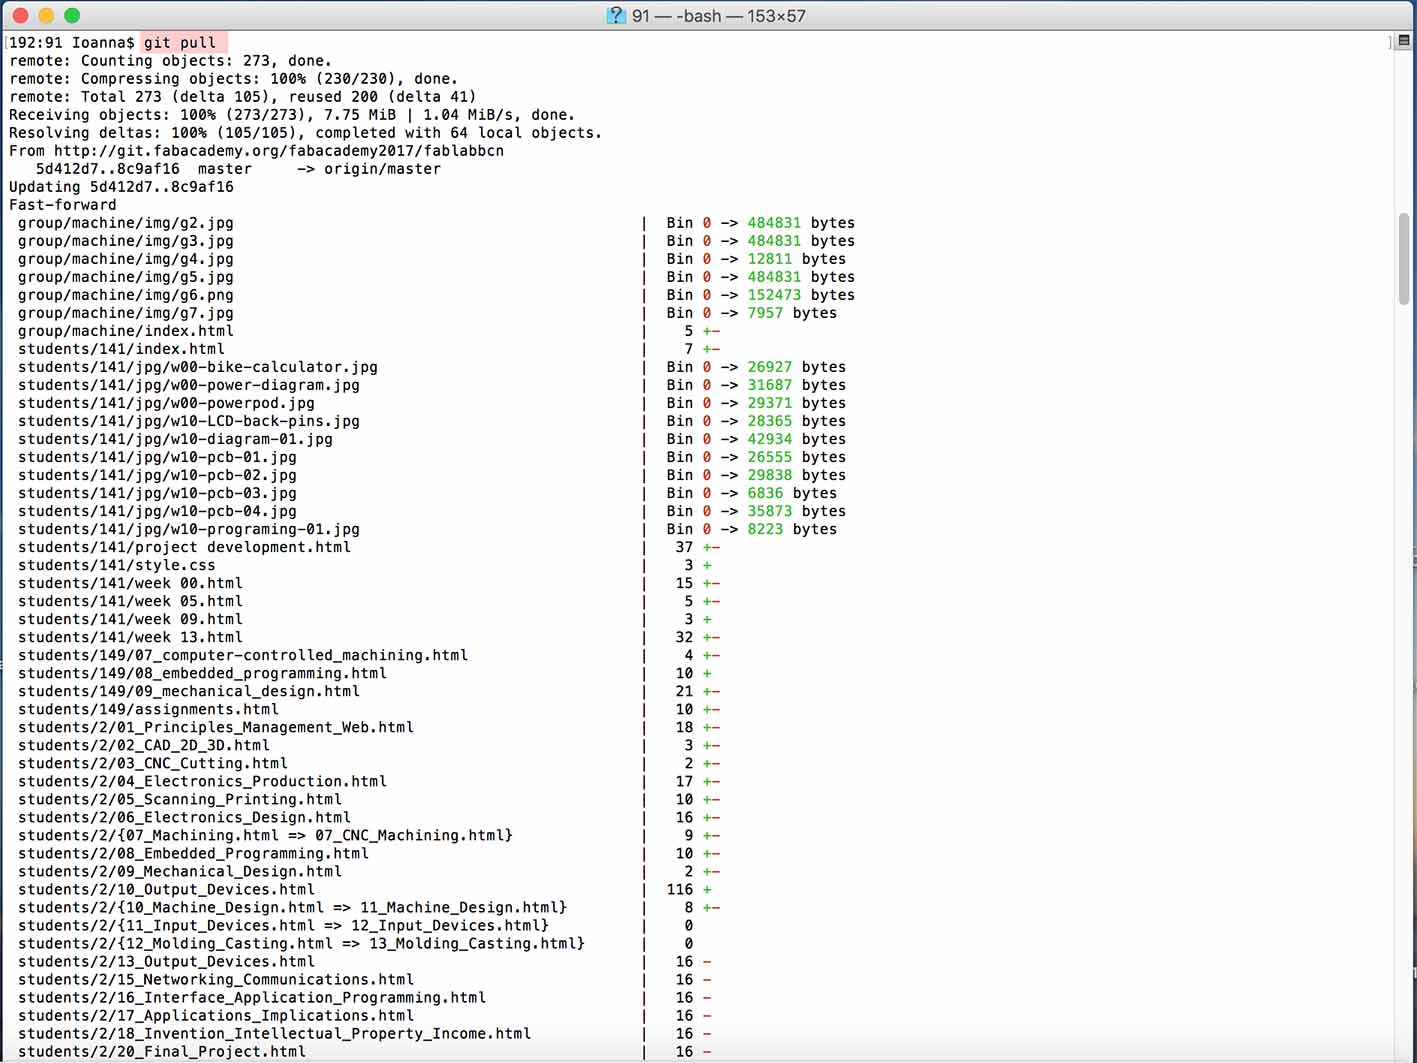Click the window title "91 — -bash — 153×57"
This screenshot has width=1417, height=1063.
coord(718,16)
